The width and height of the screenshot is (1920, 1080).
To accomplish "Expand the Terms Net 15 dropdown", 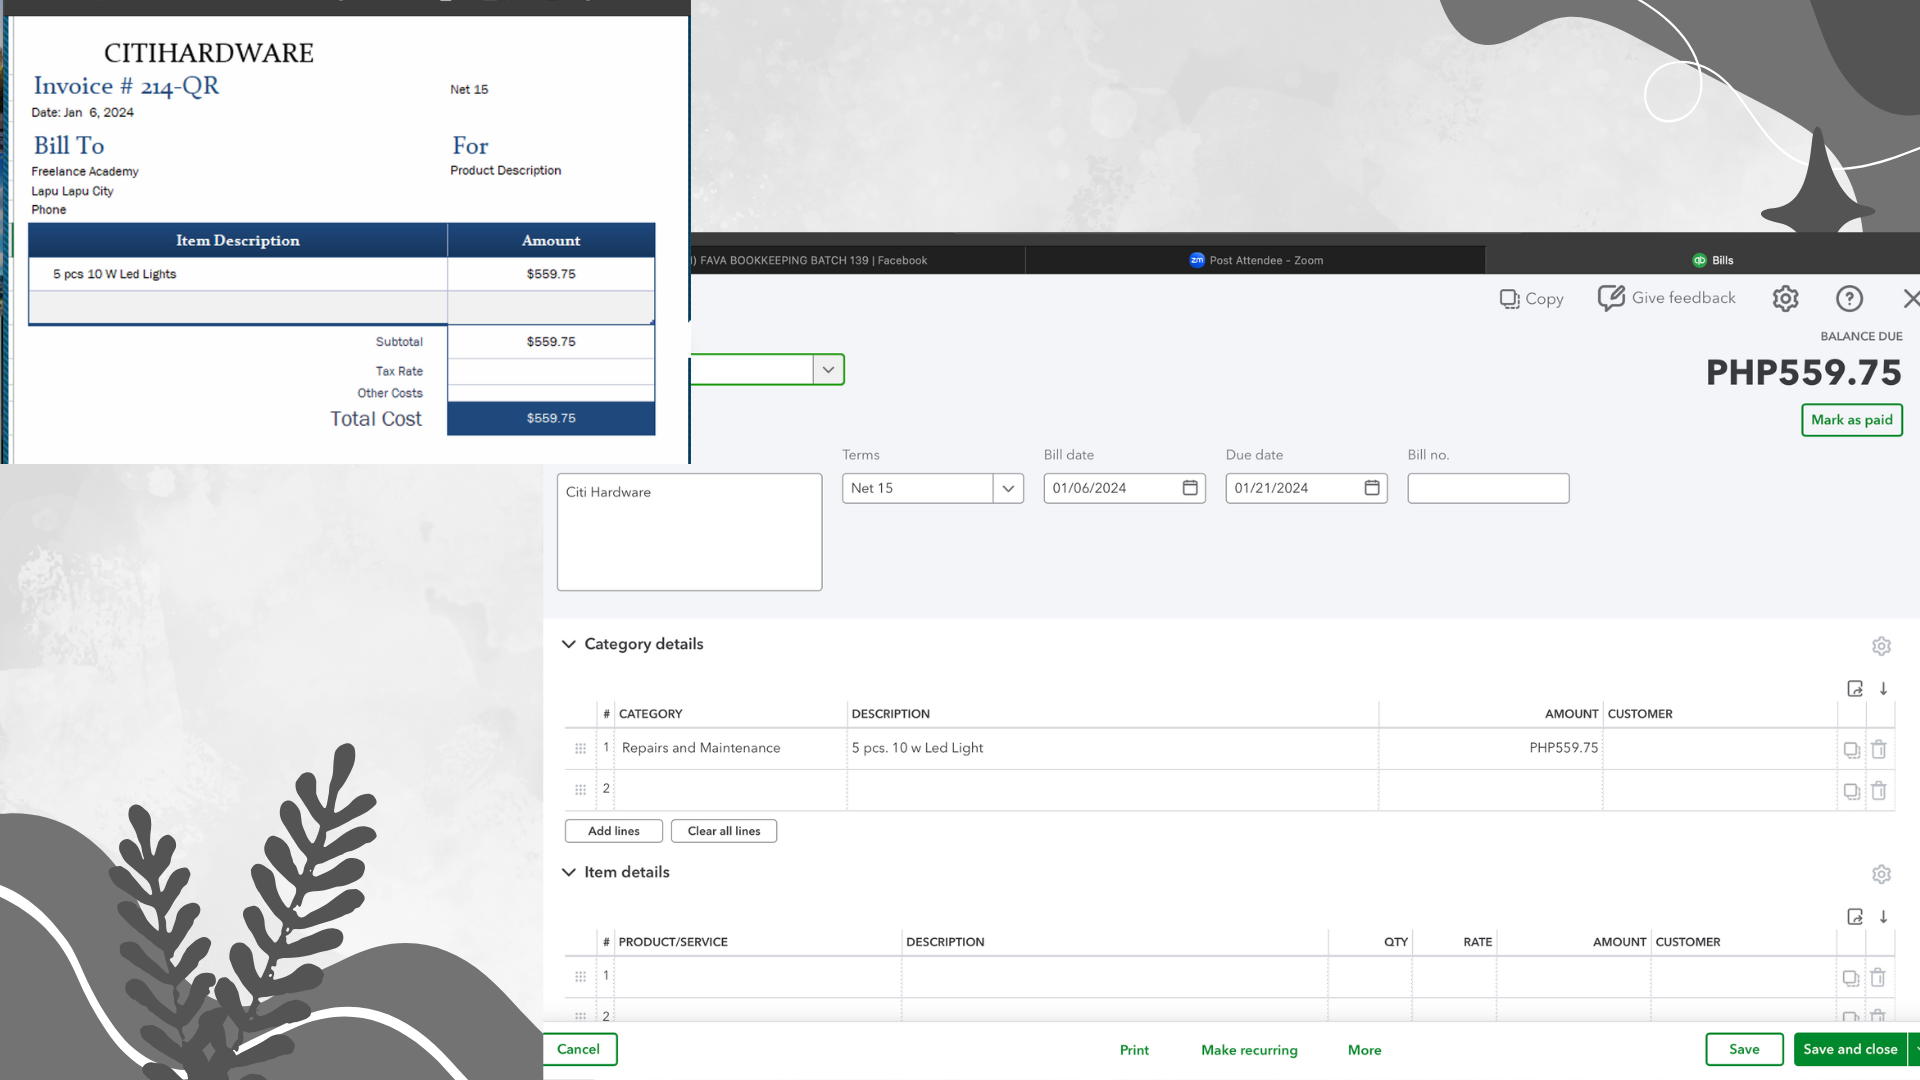I will point(1008,488).
